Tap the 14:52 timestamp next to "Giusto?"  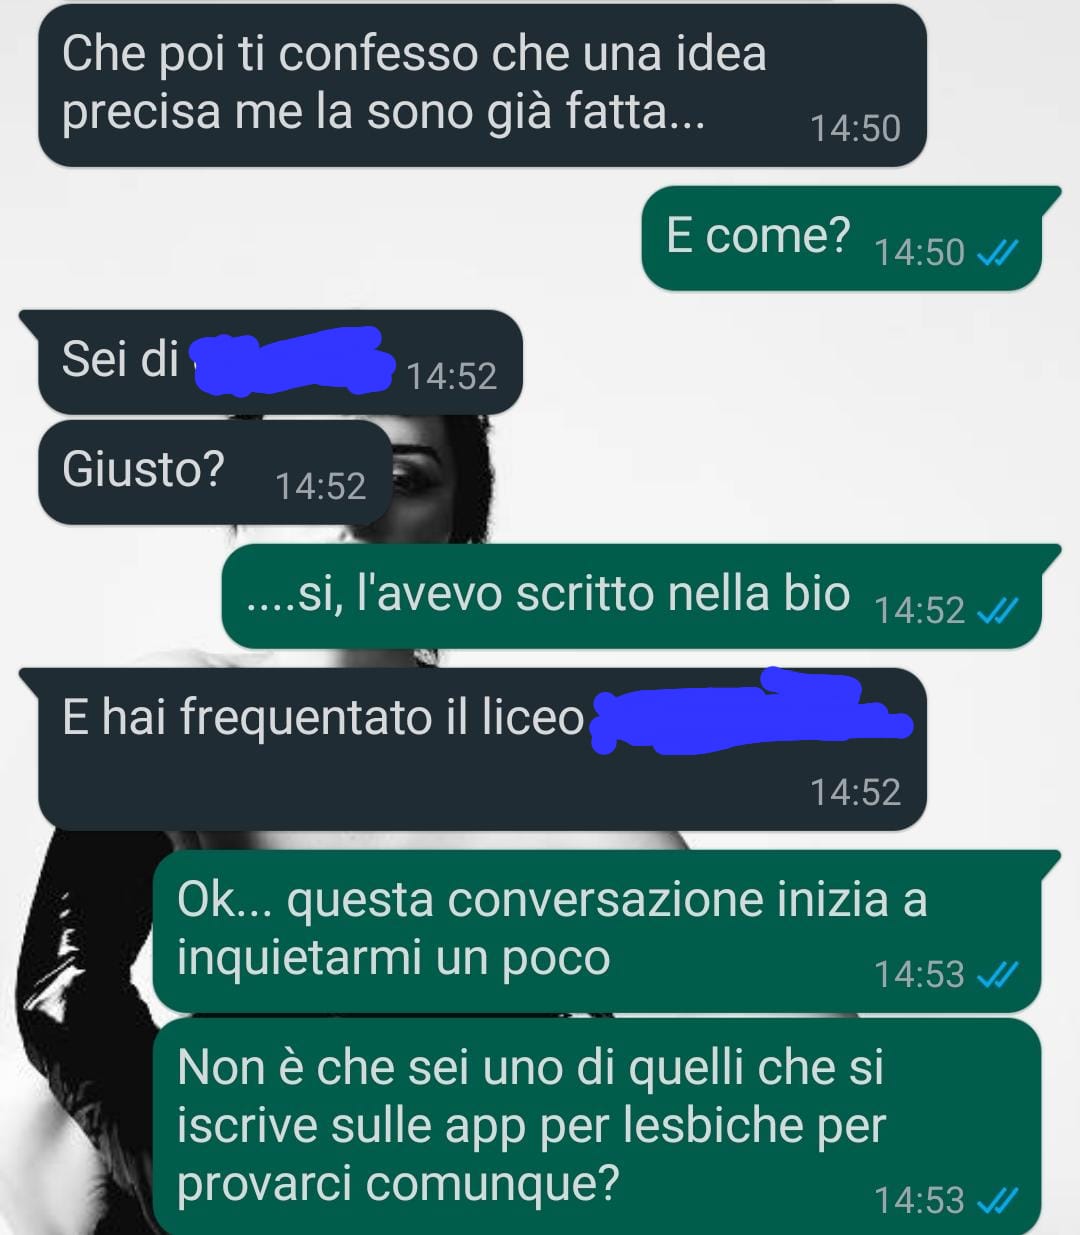[x=320, y=487]
